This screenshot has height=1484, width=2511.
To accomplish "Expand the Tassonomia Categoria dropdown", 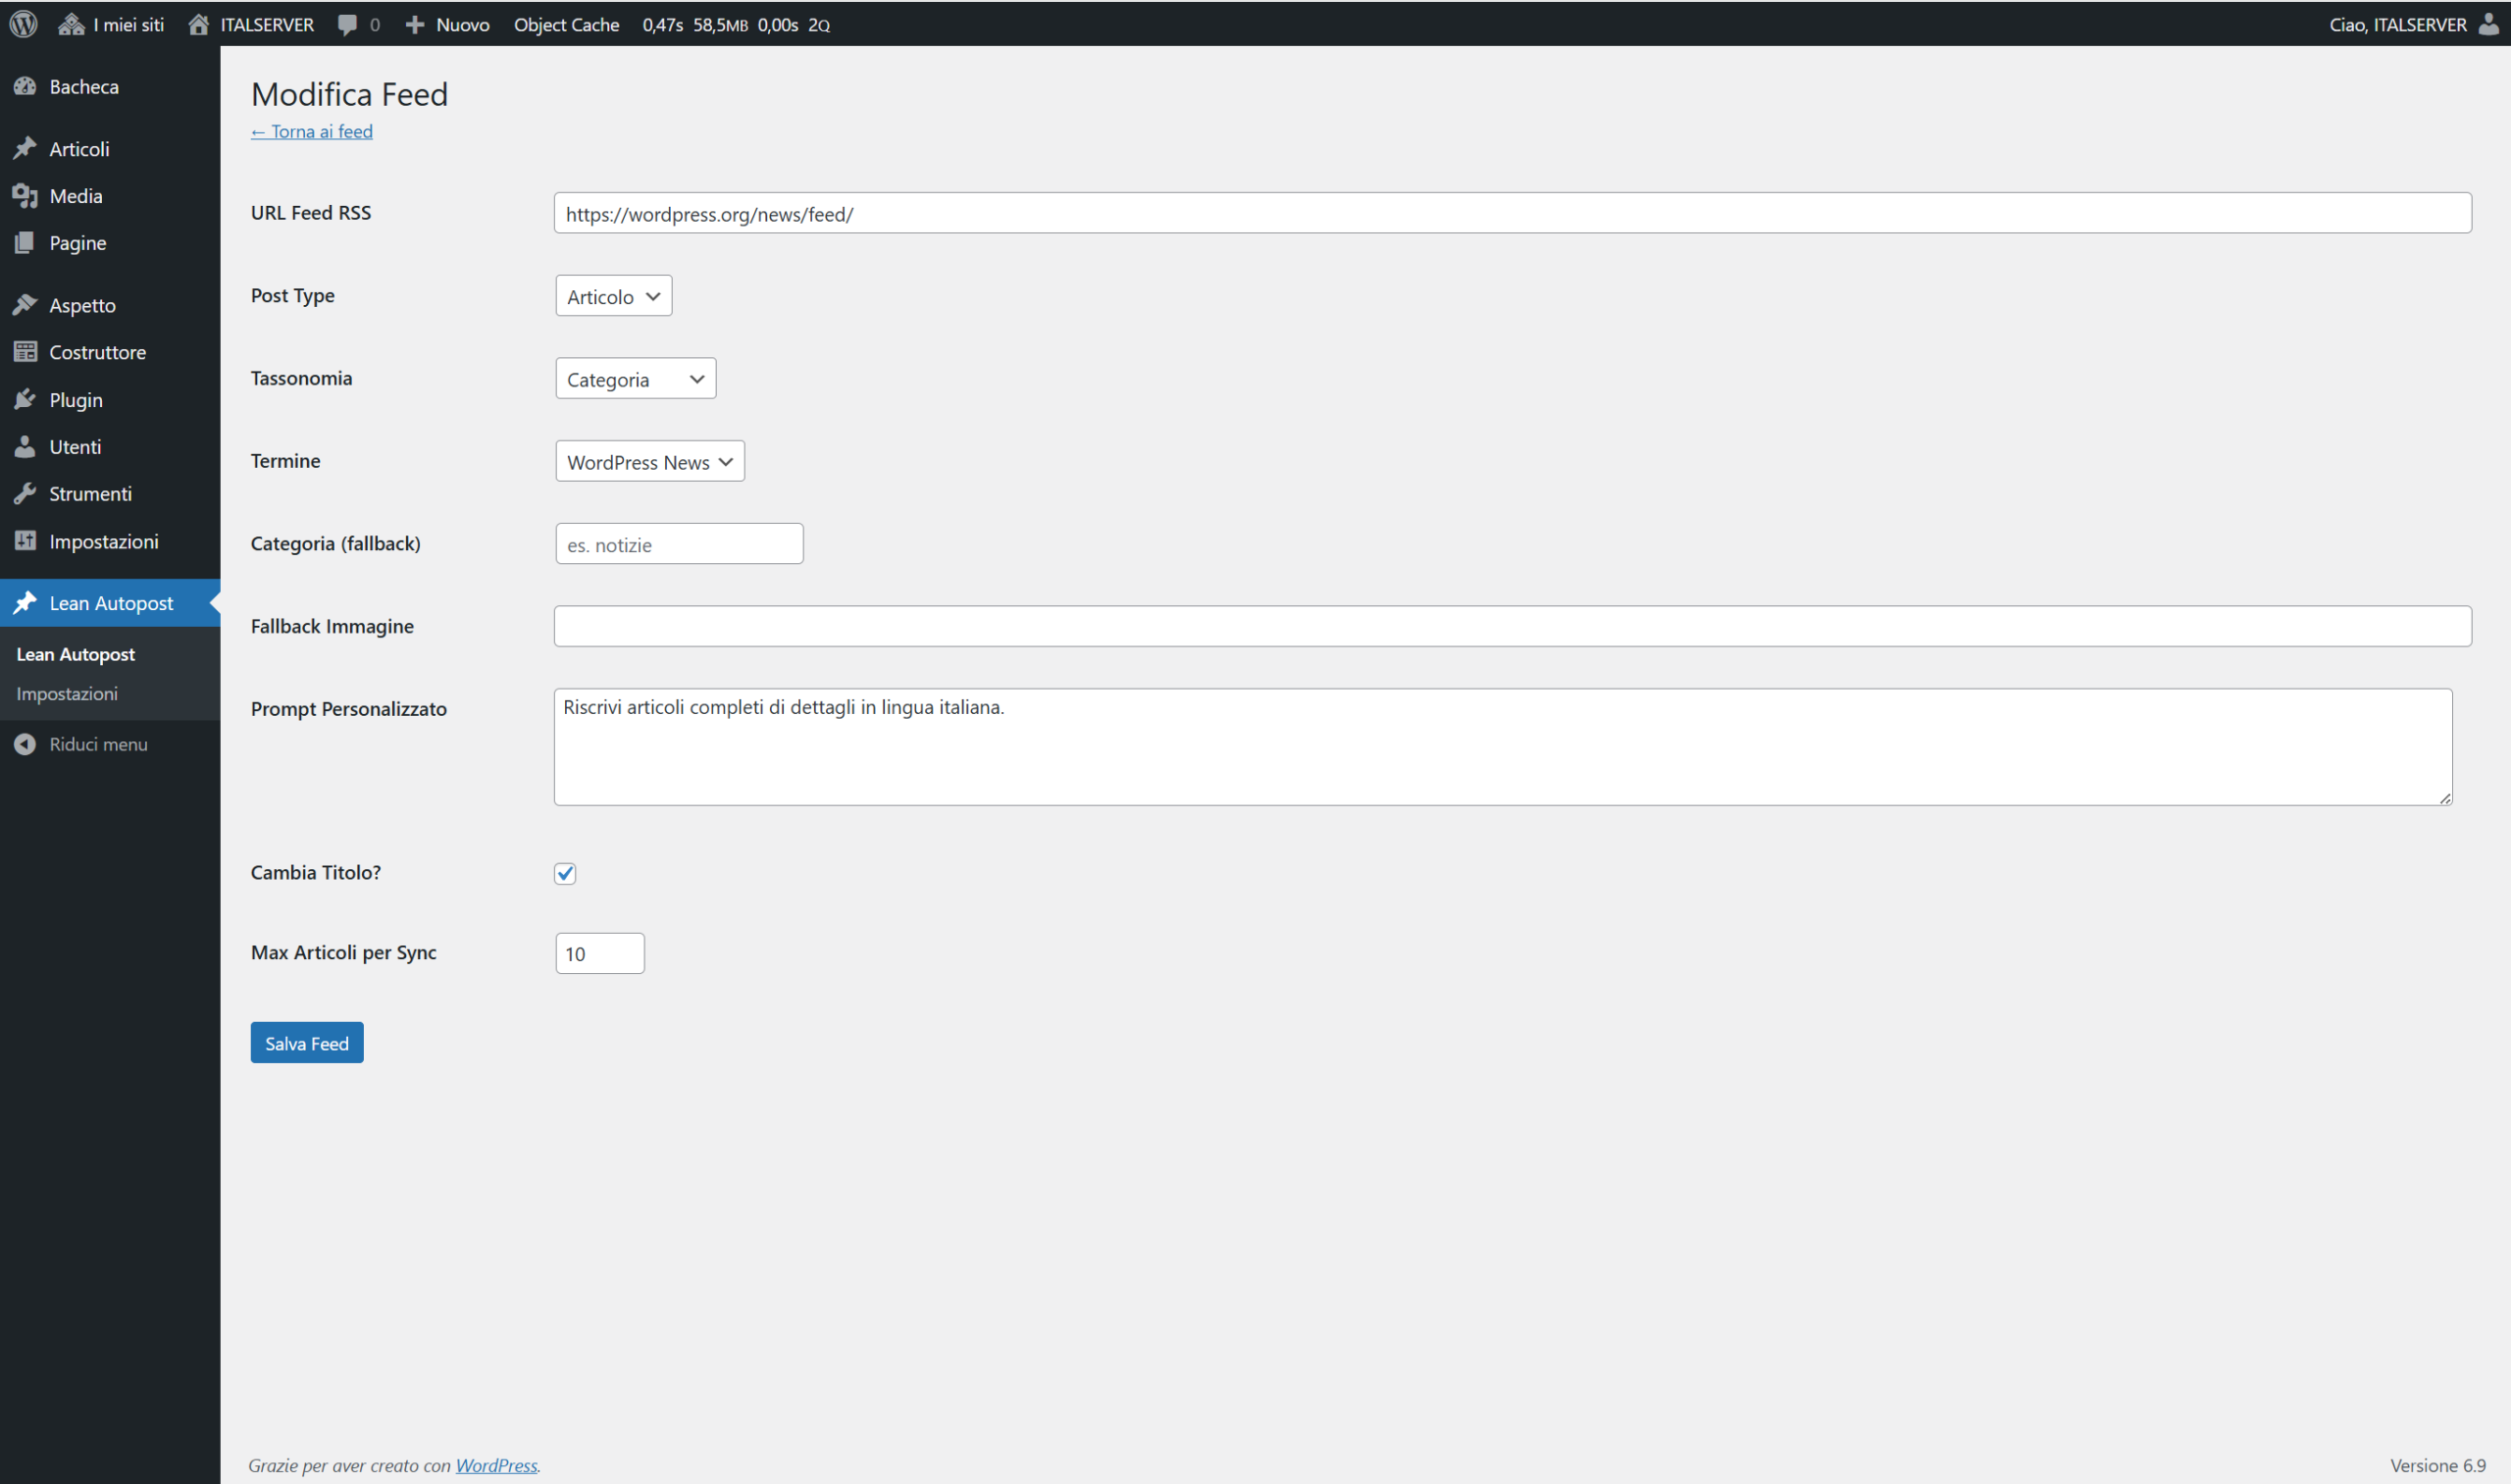I will point(635,379).
